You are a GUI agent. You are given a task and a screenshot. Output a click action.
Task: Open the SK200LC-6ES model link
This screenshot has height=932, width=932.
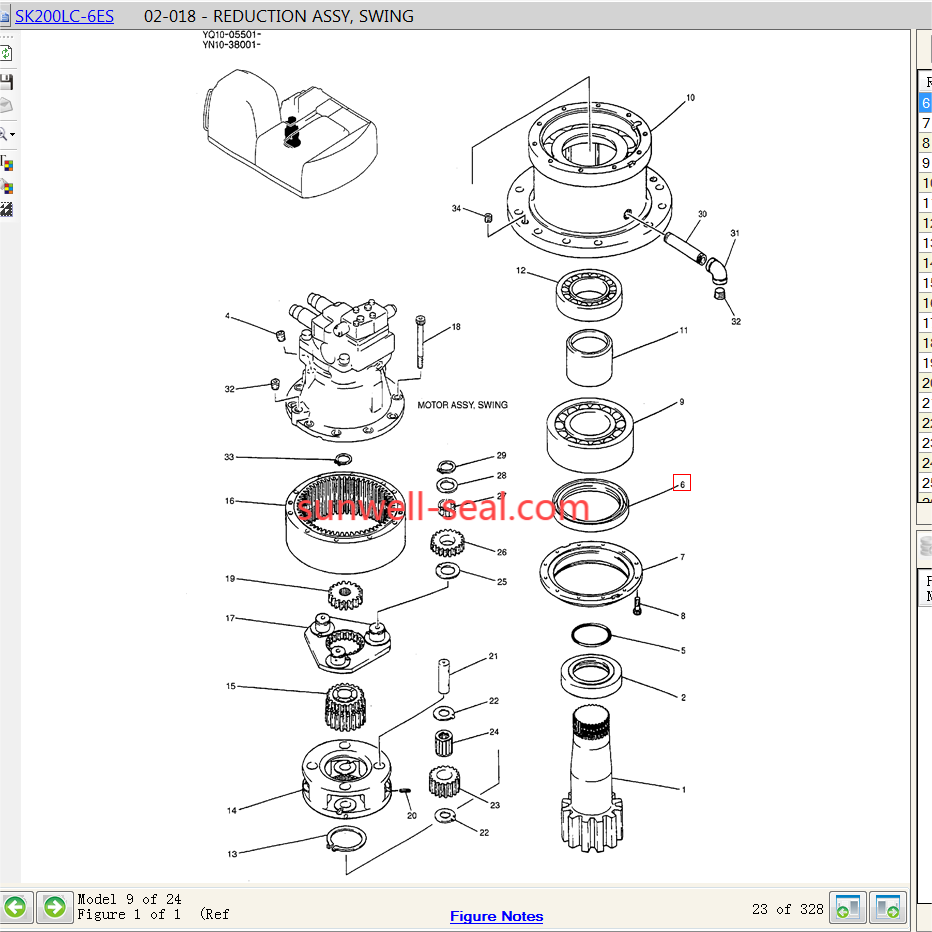pos(64,16)
